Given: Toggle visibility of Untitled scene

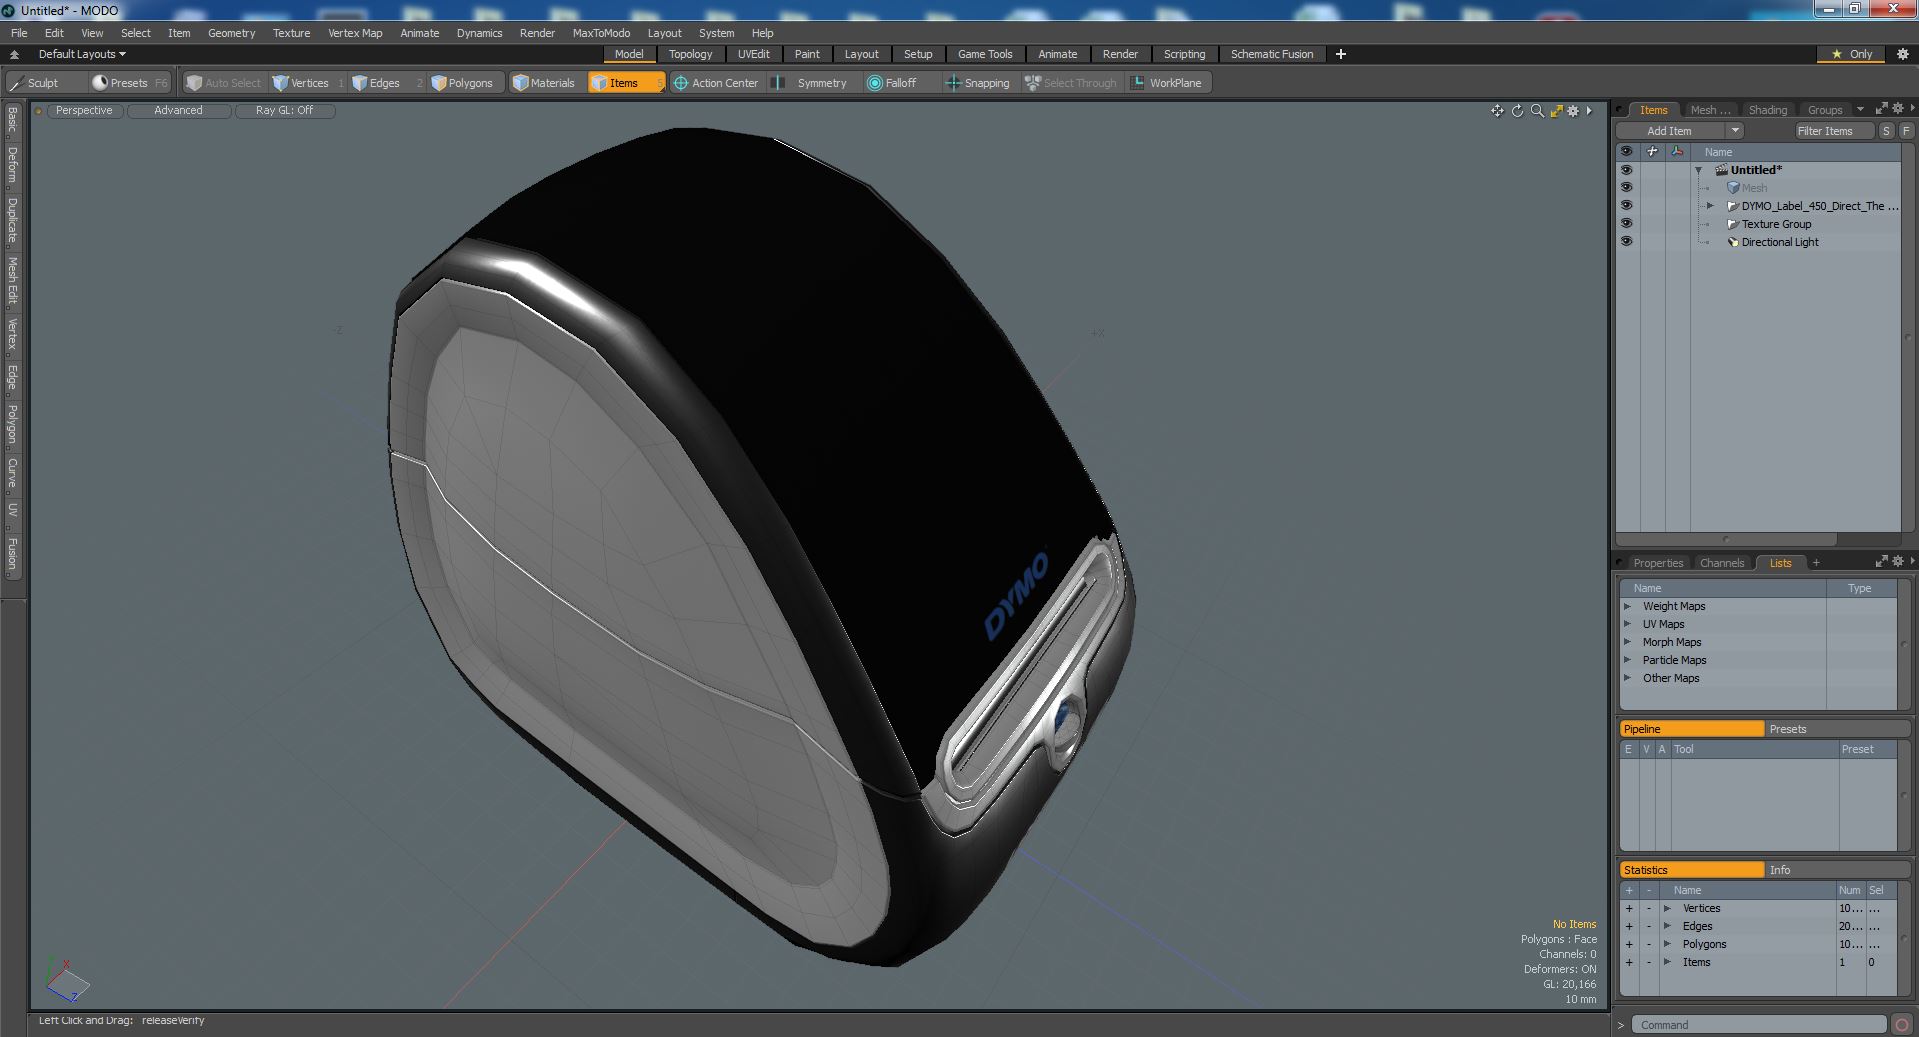Looking at the screenshot, I should pos(1626,170).
